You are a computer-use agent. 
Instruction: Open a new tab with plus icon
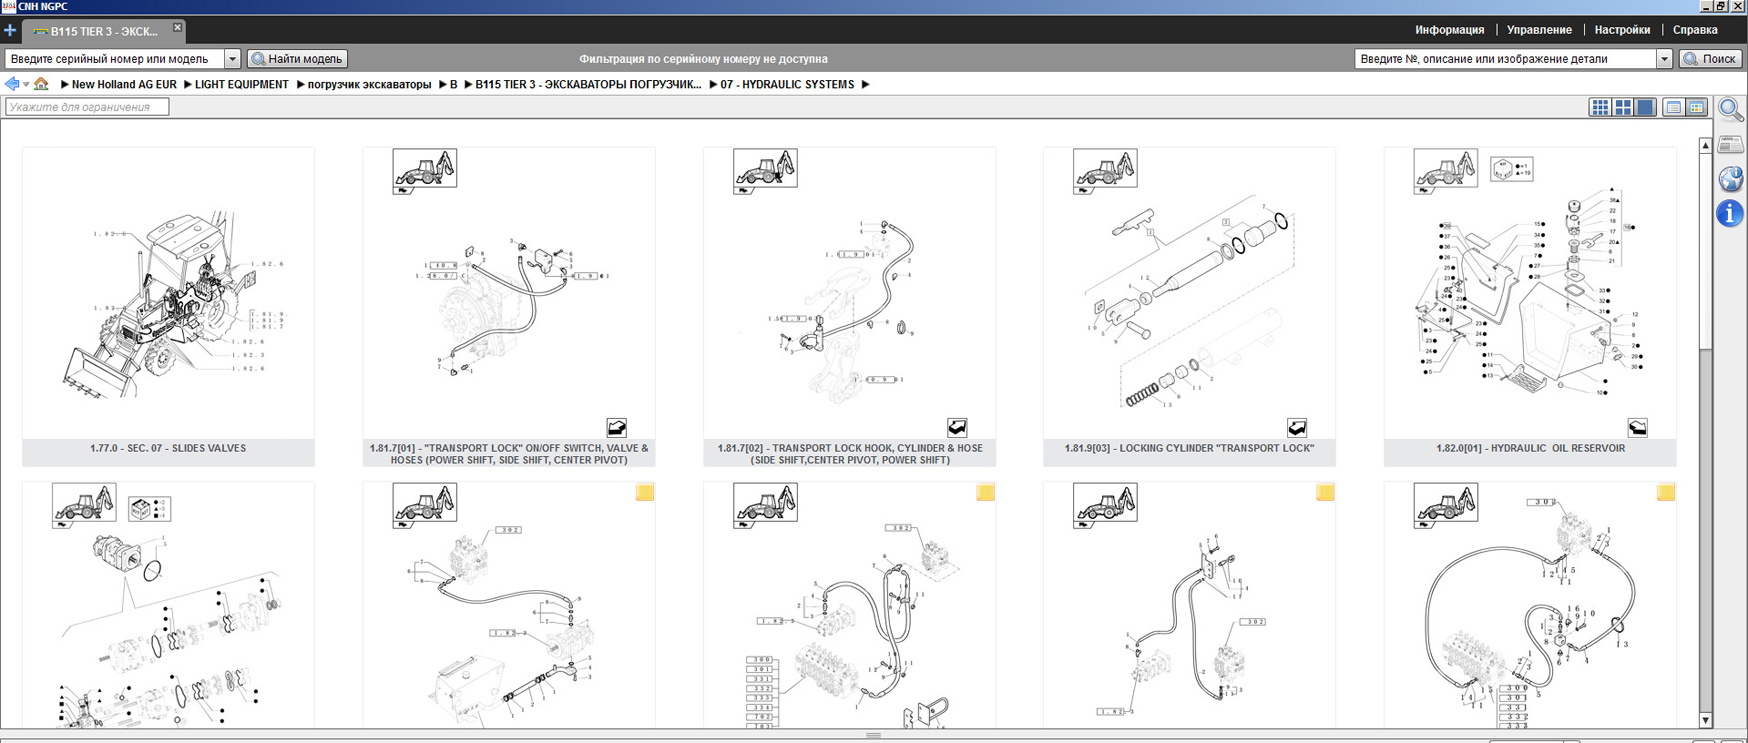coord(10,31)
